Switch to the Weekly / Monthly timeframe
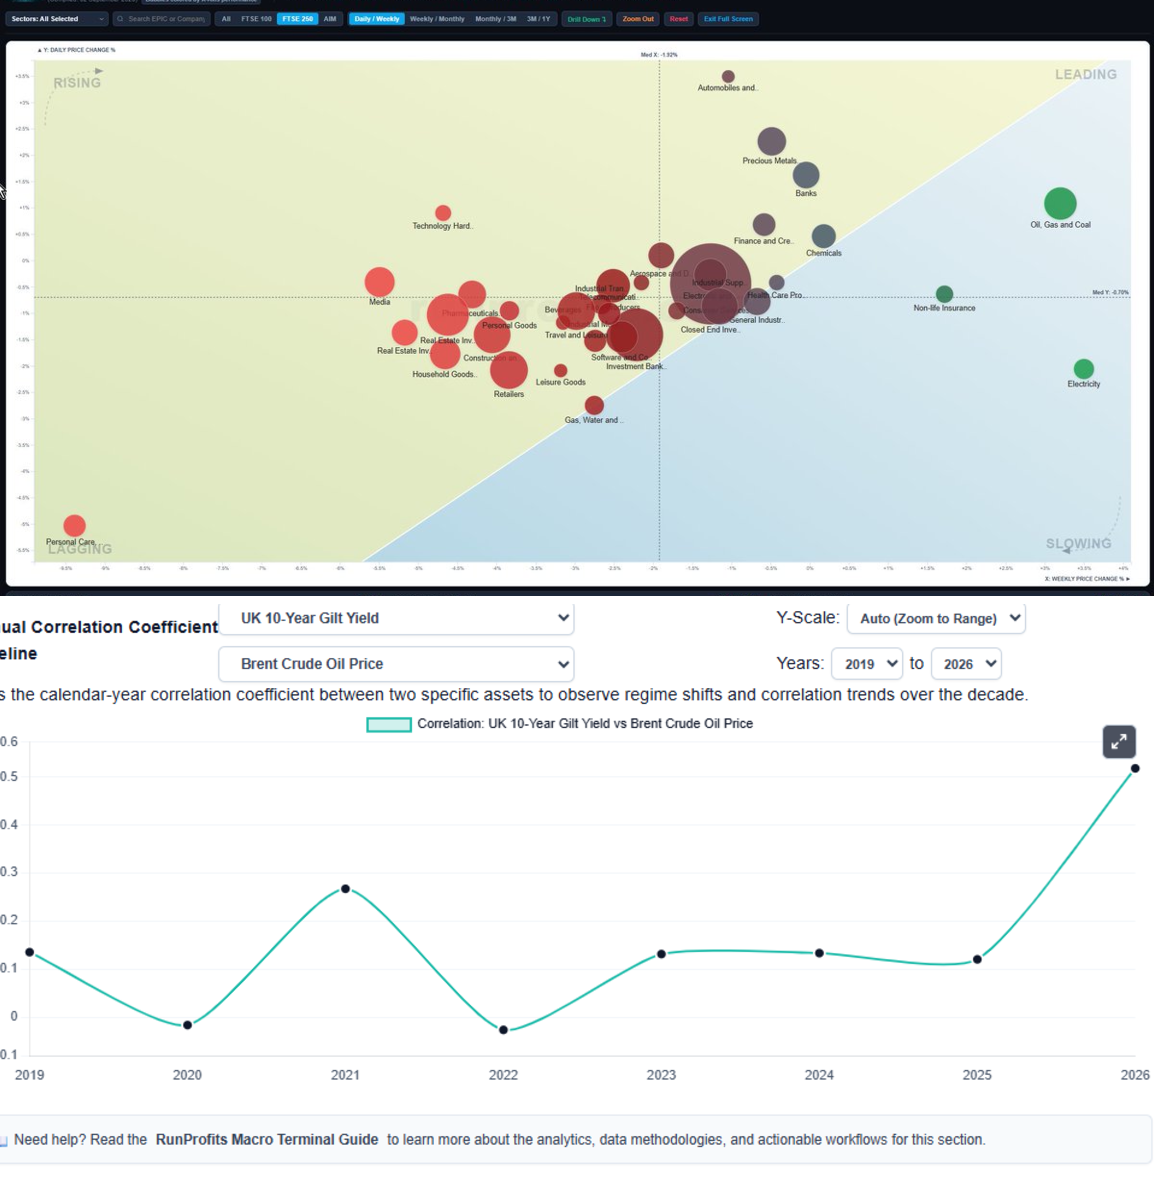This screenshot has height=1200, width=1154. 437,19
